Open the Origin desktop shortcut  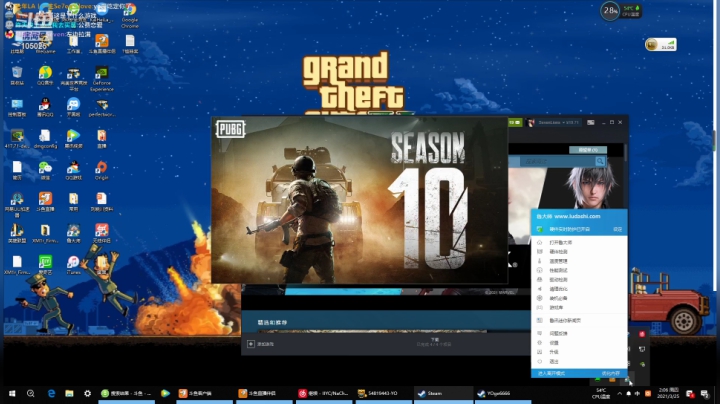101,170
